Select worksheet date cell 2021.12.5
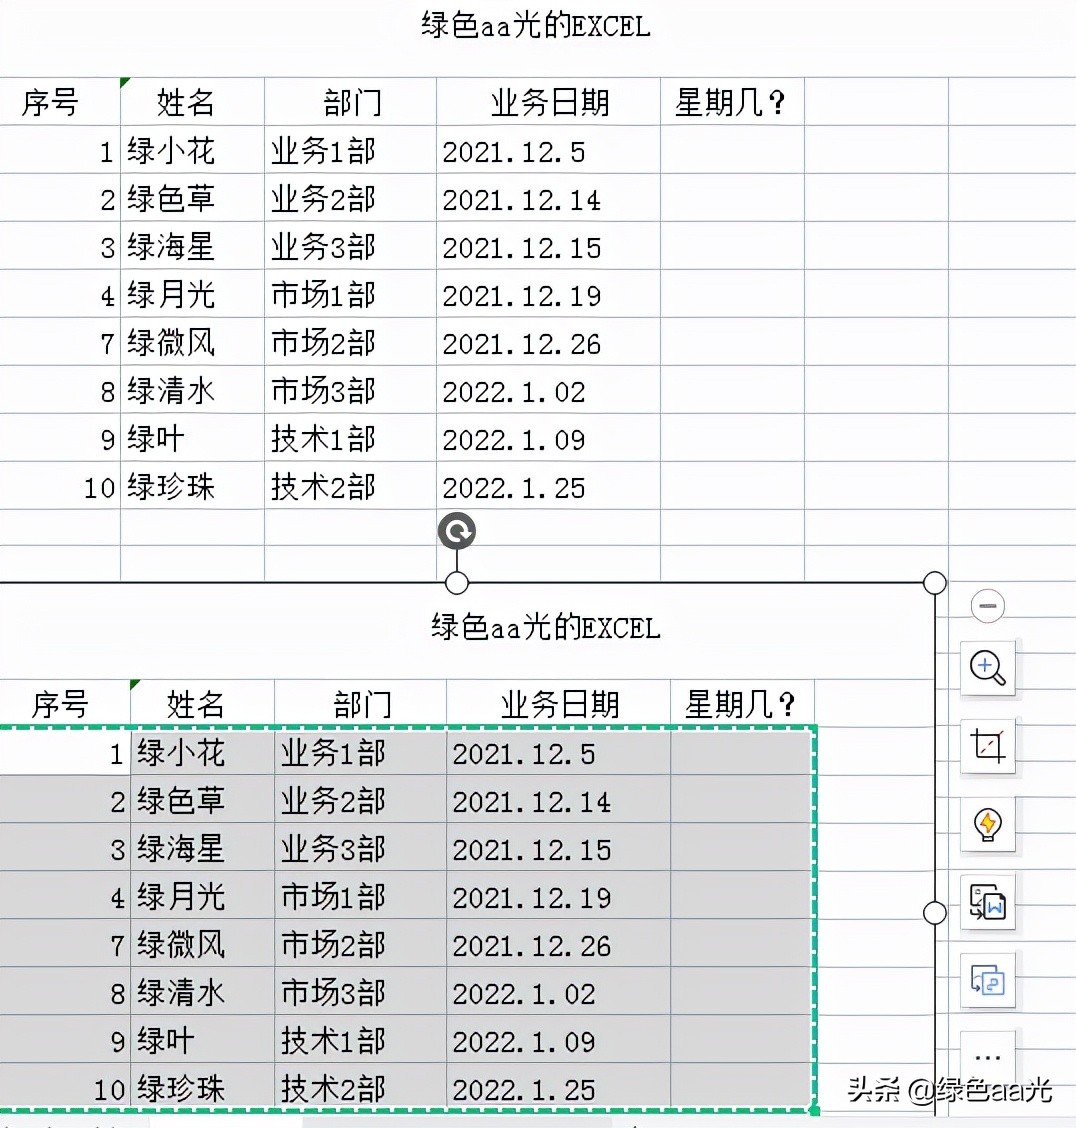Screen dimensions: 1076x1128 point(548,150)
